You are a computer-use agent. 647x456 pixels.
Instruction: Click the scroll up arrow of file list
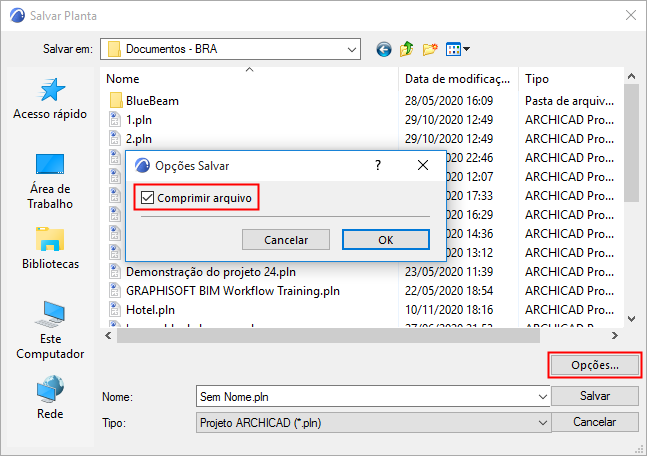[631, 76]
